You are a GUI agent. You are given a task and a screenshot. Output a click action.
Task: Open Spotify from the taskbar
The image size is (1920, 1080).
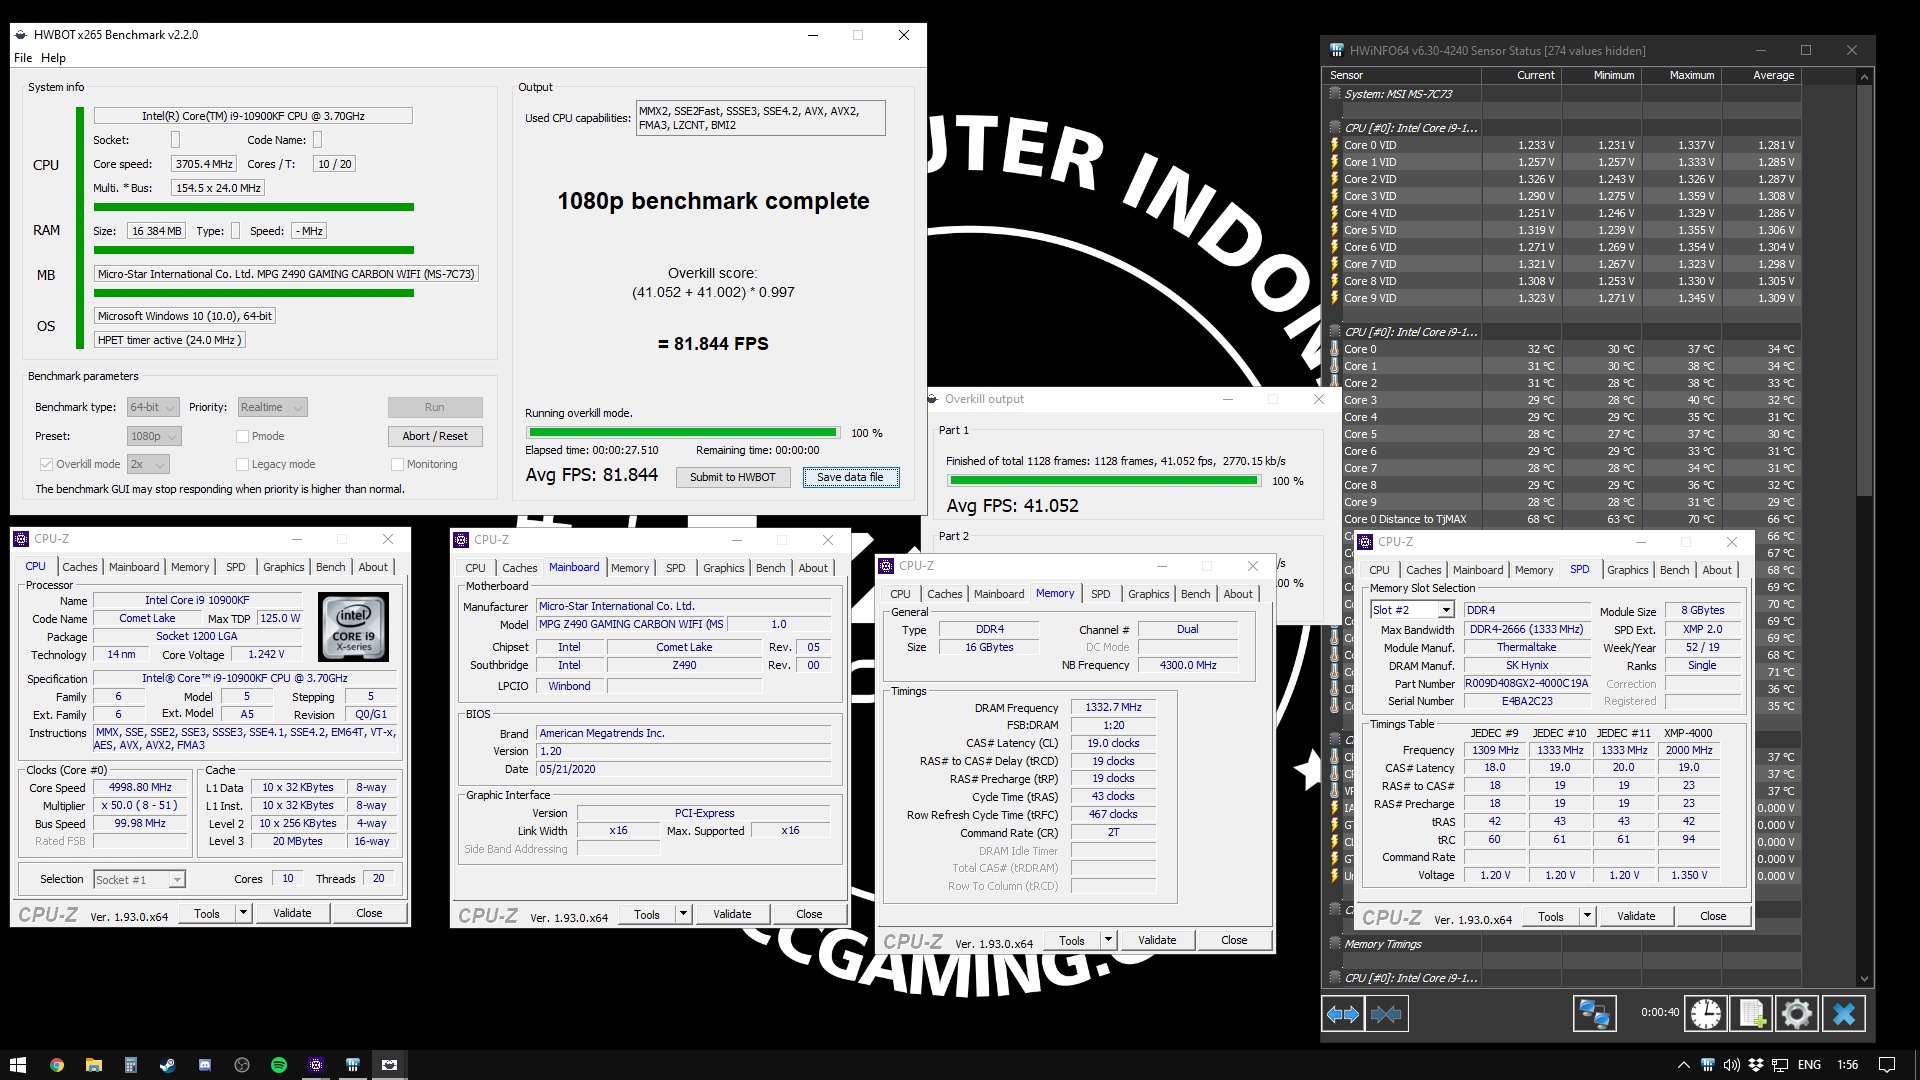(x=279, y=1065)
